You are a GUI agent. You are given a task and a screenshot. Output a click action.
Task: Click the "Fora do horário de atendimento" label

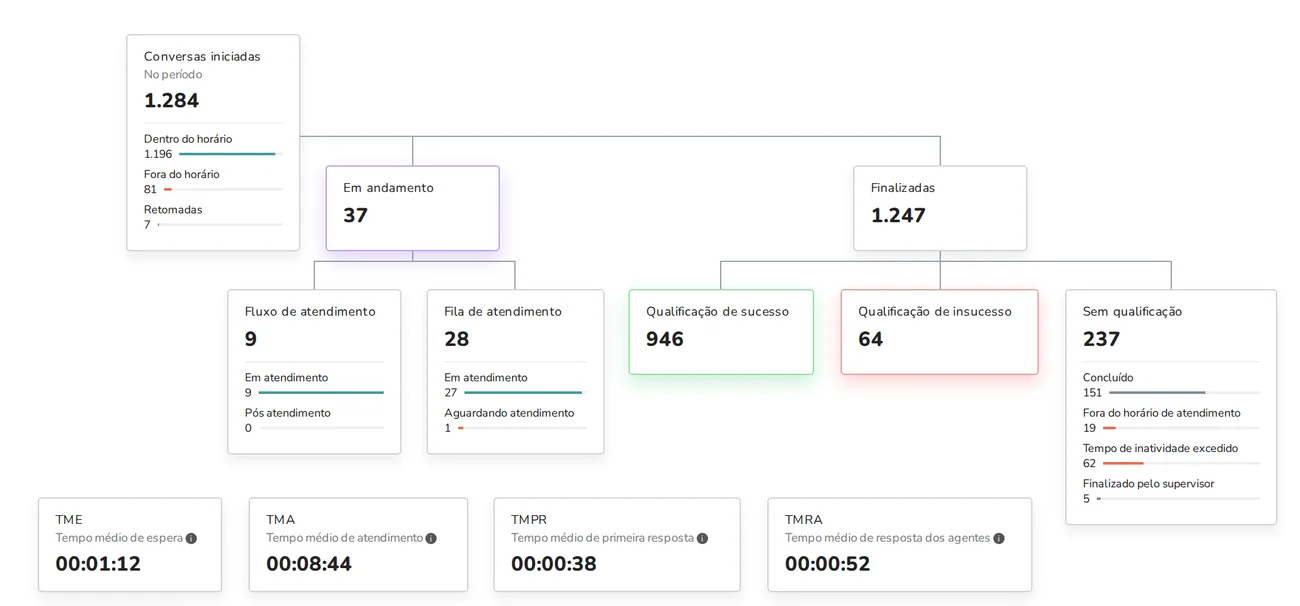tap(1162, 413)
